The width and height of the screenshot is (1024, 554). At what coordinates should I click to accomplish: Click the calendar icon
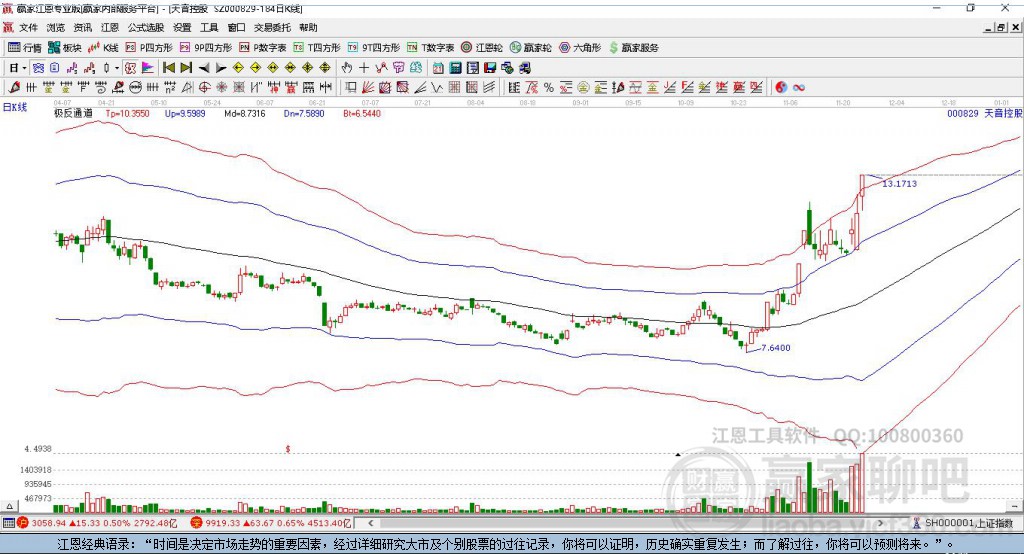(x=438, y=67)
